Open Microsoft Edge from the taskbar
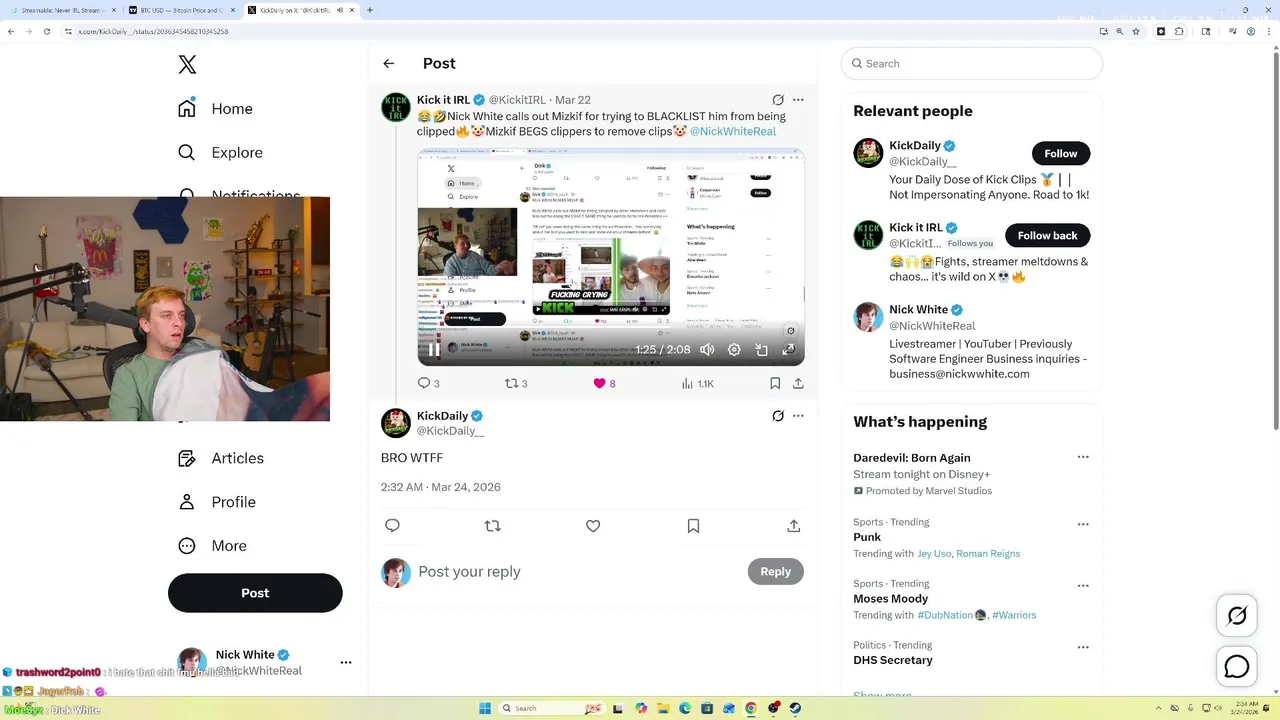Image resolution: width=1280 pixels, height=720 pixels. click(x=685, y=708)
